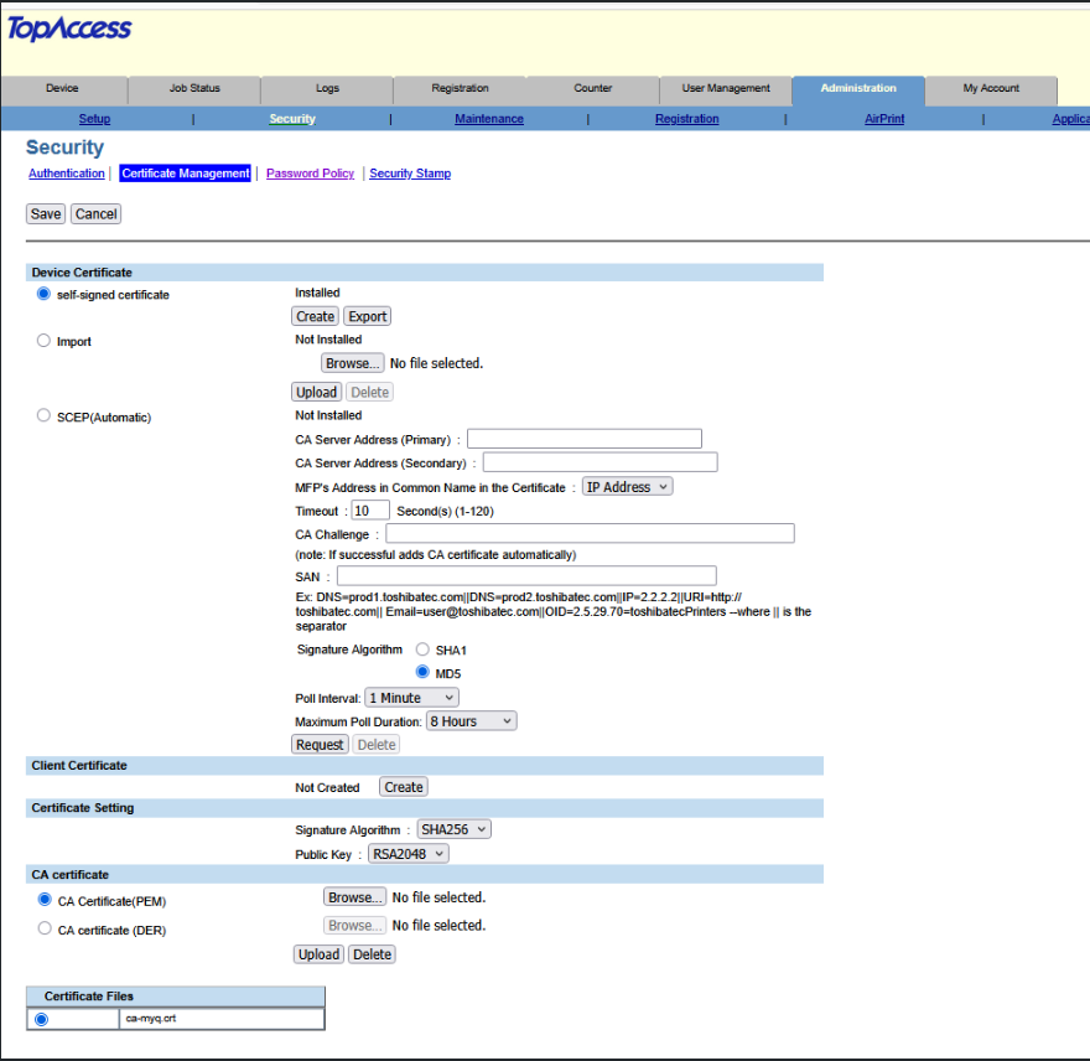Select SHA1 signature algorithm radio button
The image size is (1090, 1061).
[423, 649]
